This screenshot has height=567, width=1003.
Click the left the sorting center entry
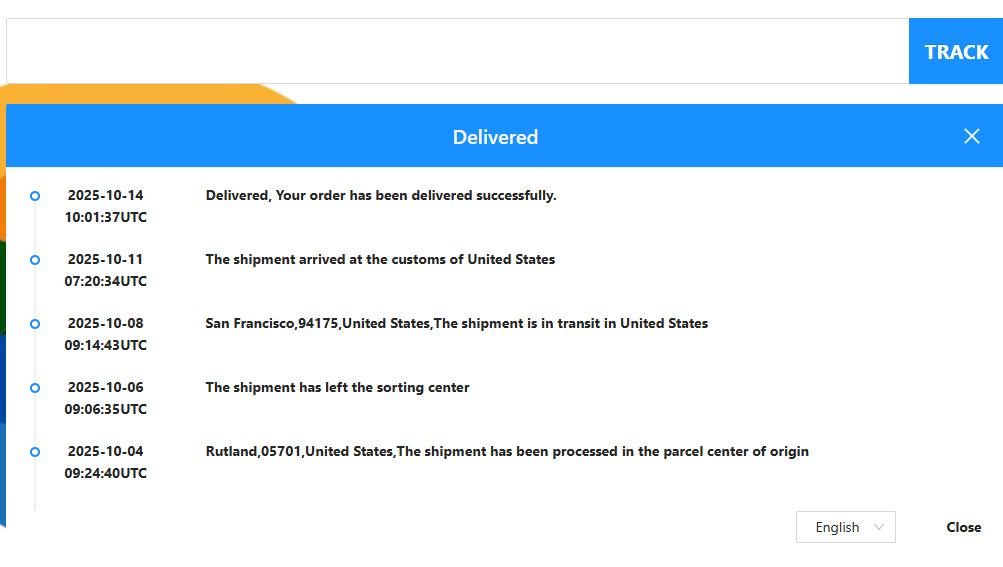[x=337, y=388]
